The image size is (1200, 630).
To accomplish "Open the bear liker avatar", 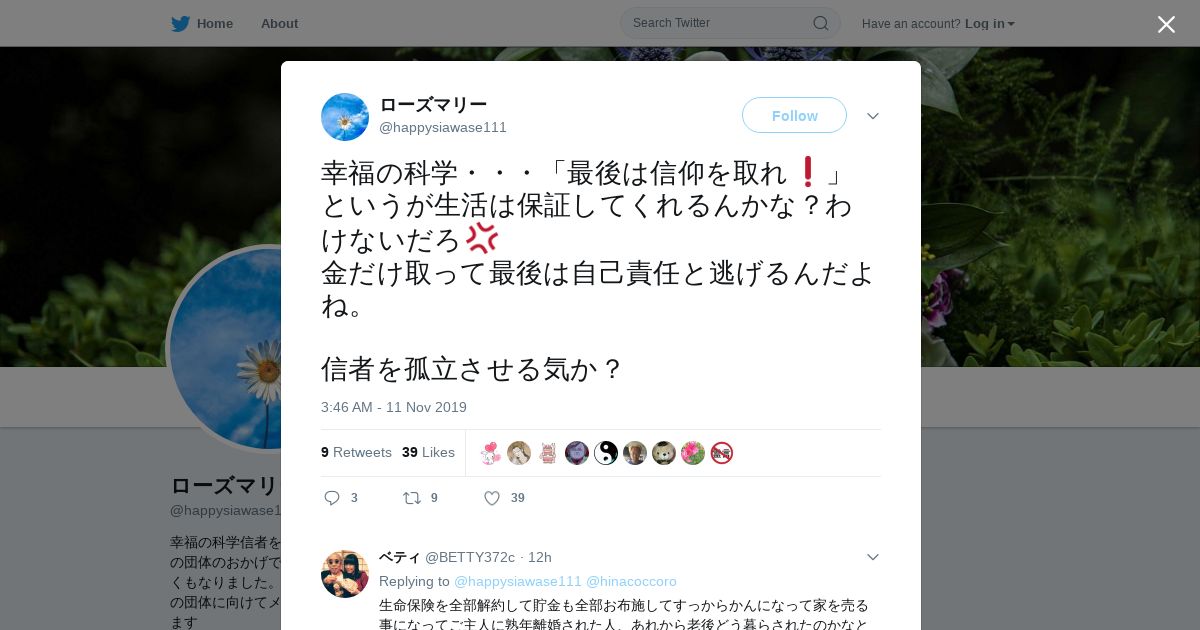I will point(664,453).
